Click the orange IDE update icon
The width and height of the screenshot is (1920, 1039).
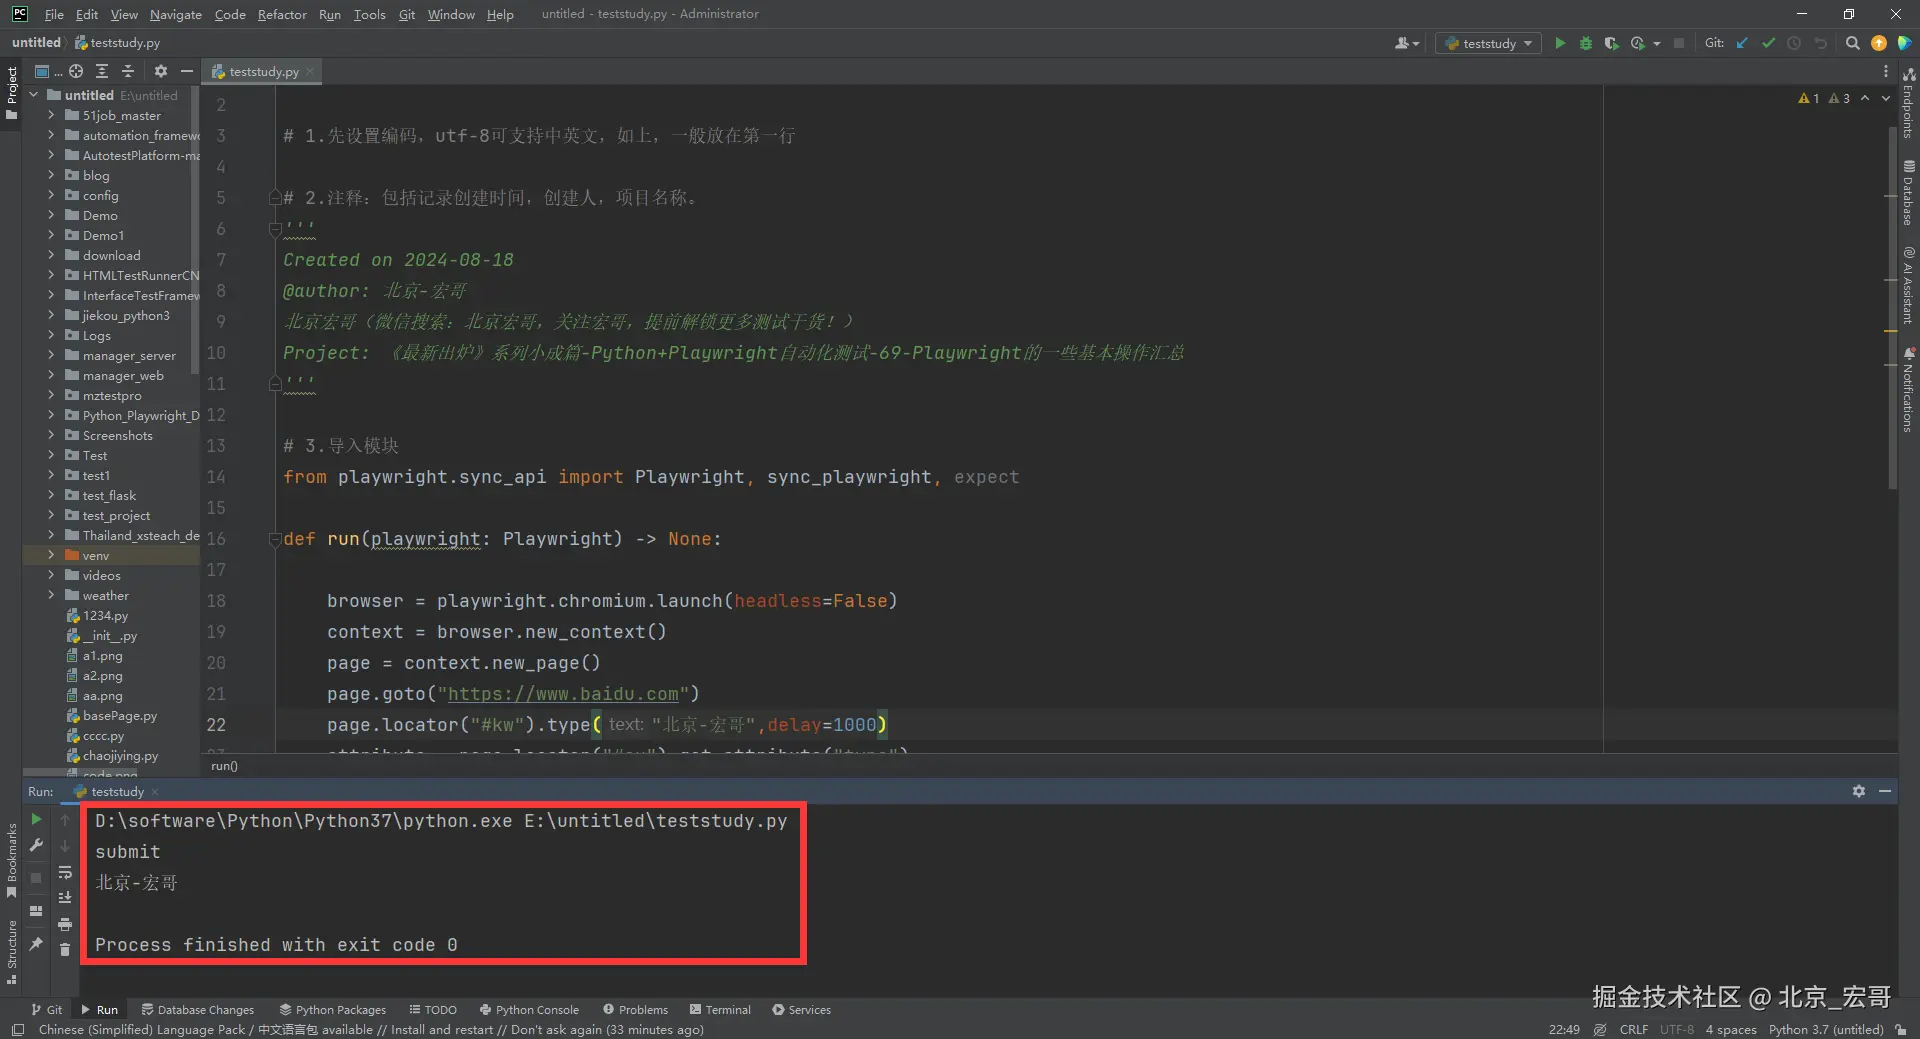(1878, 43)
